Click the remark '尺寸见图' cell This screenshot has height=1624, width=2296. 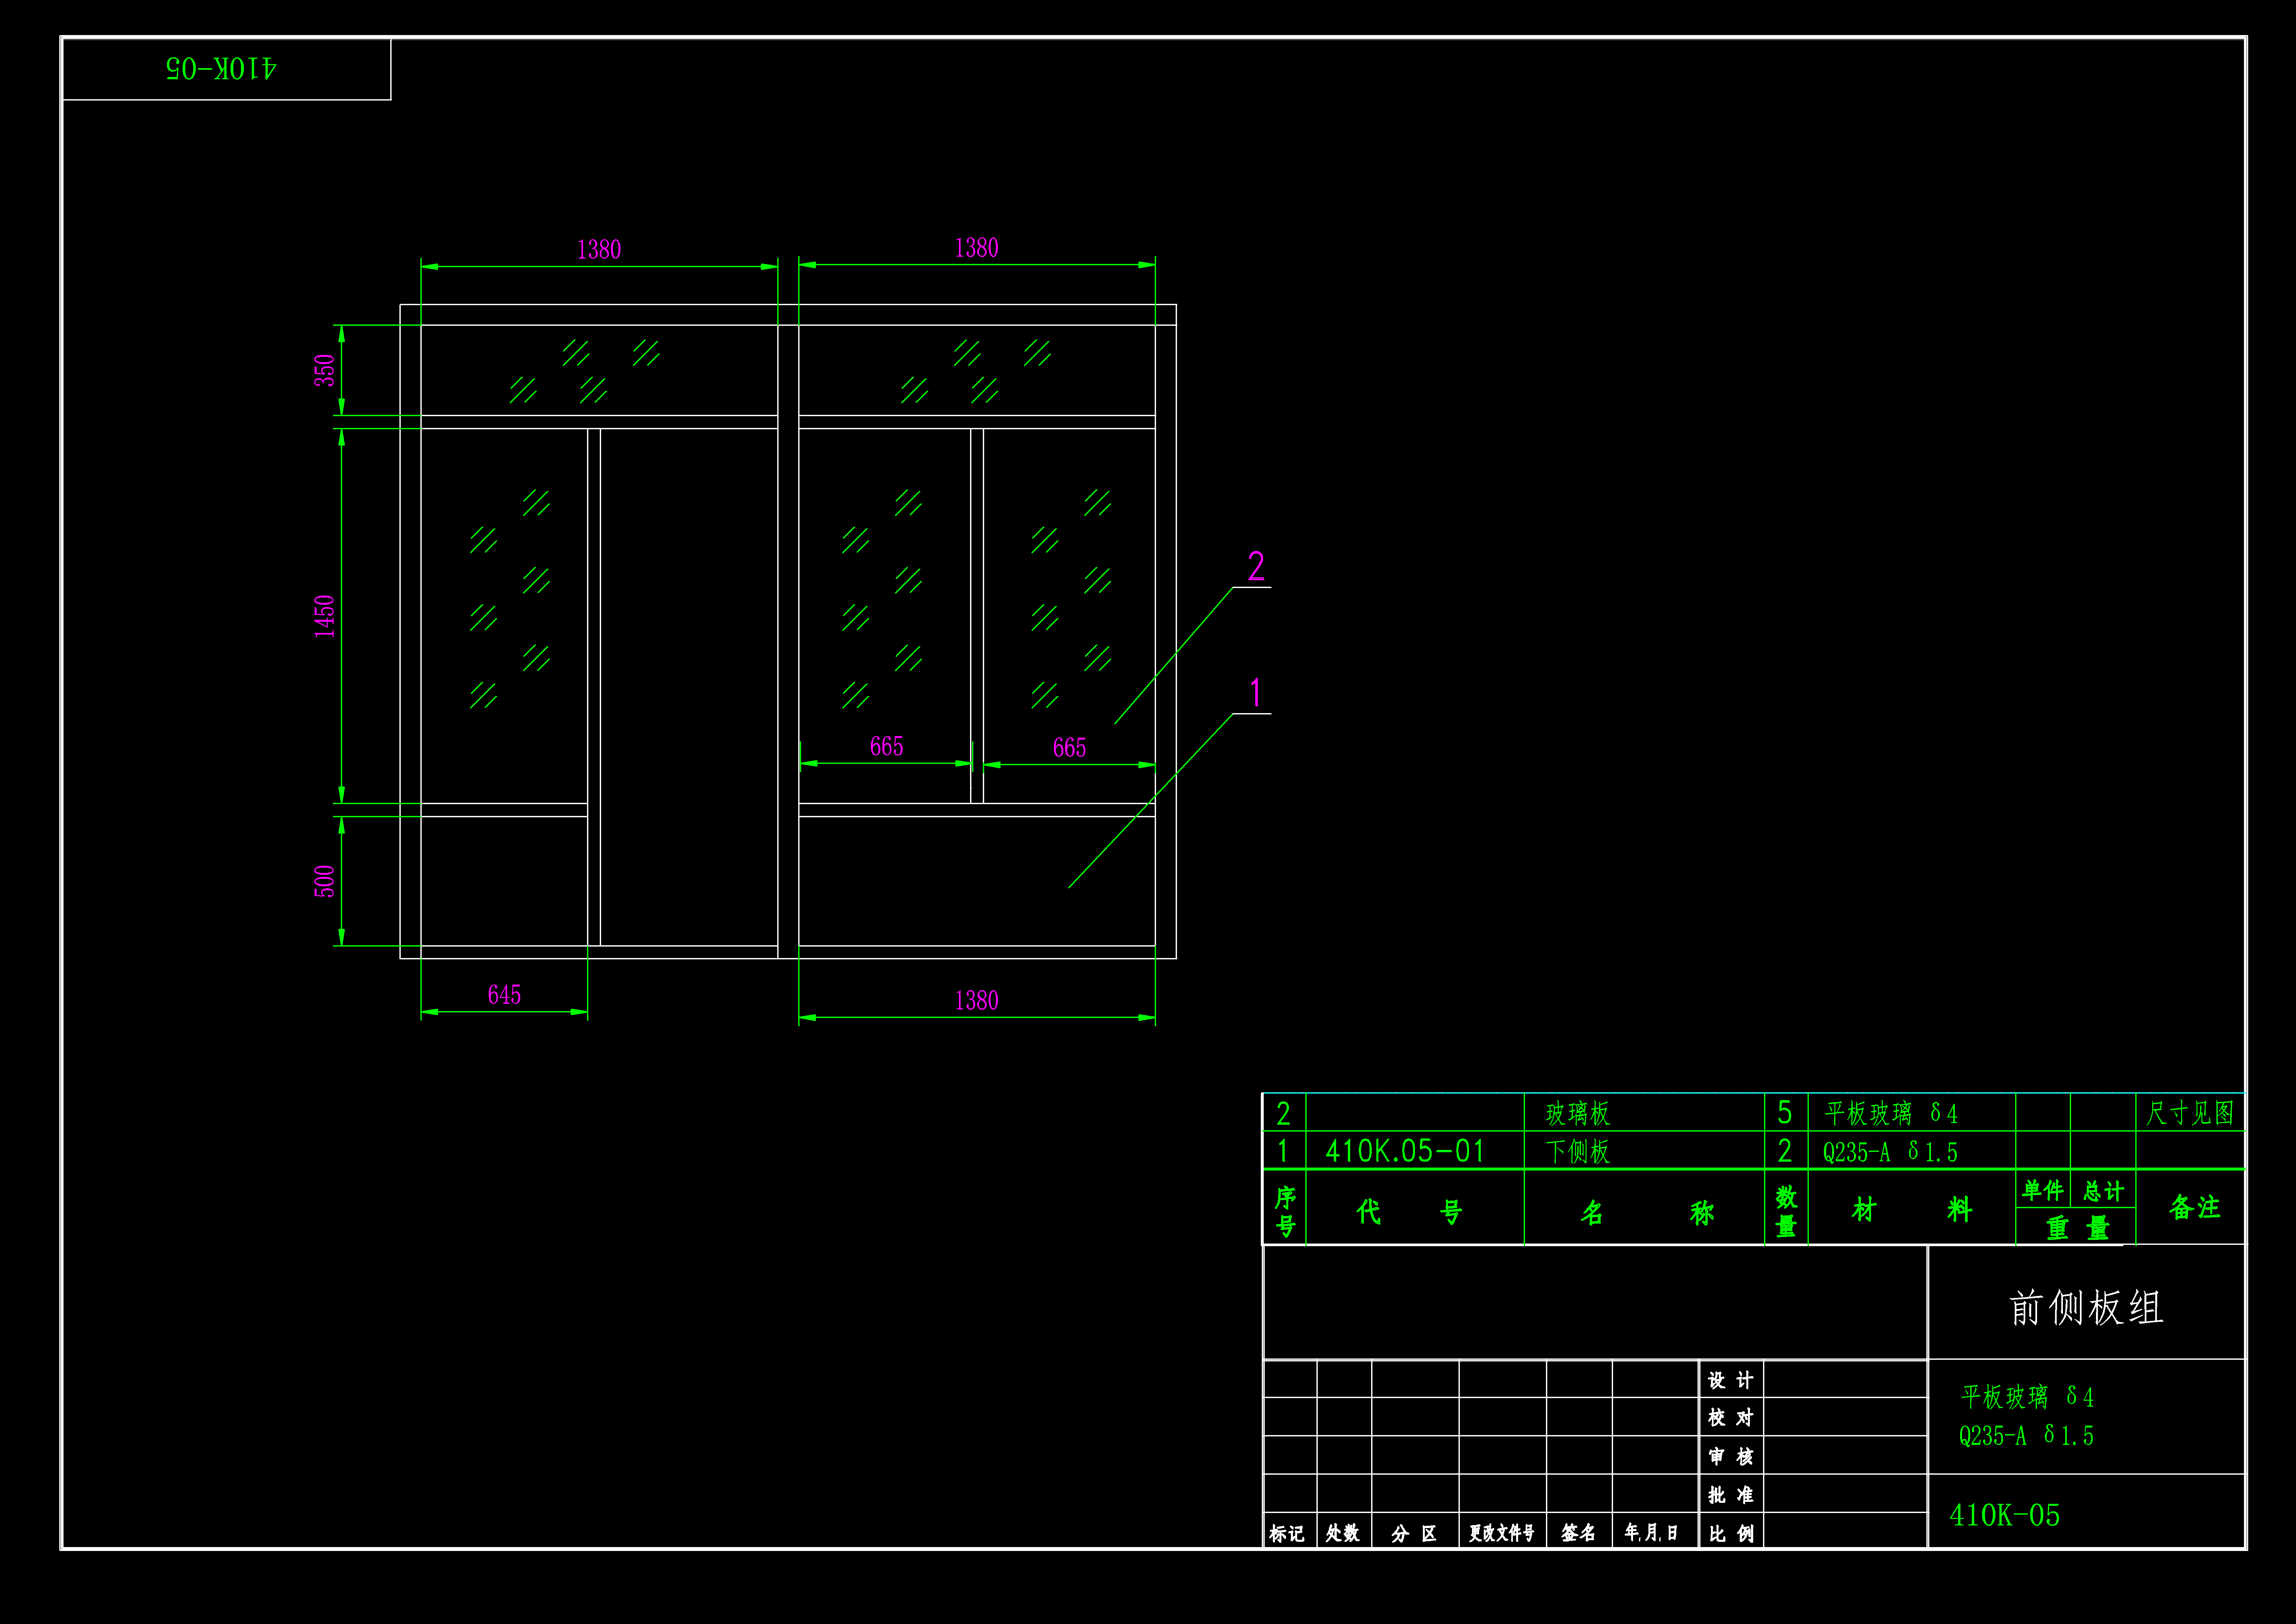click(x=2190, y=1113)
